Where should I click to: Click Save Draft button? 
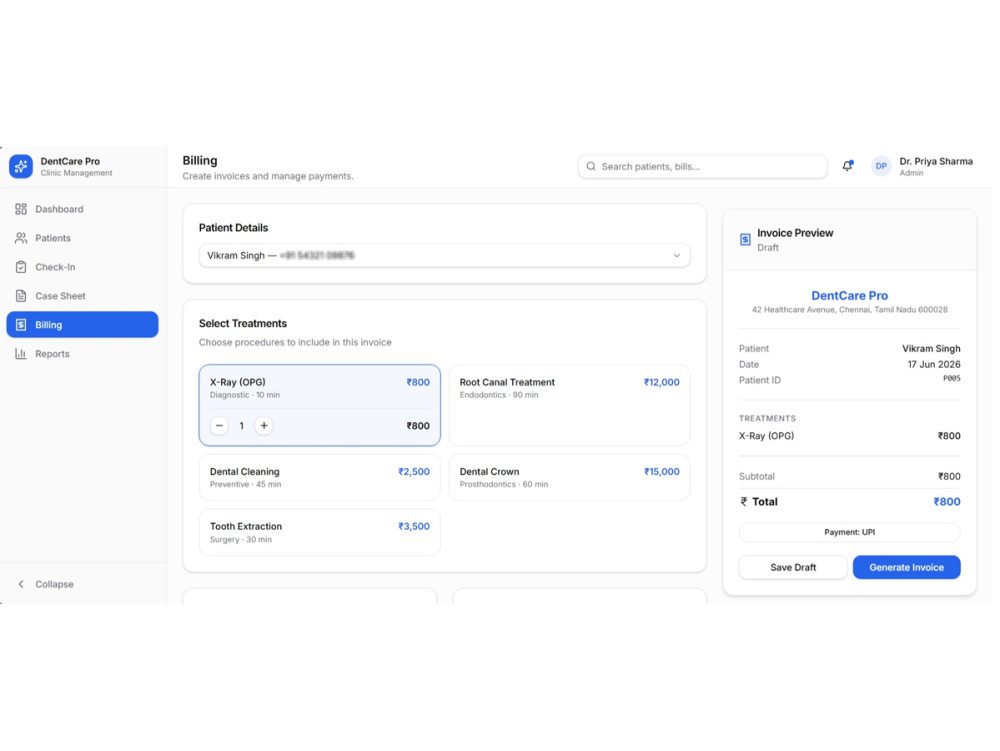point(793,567)
